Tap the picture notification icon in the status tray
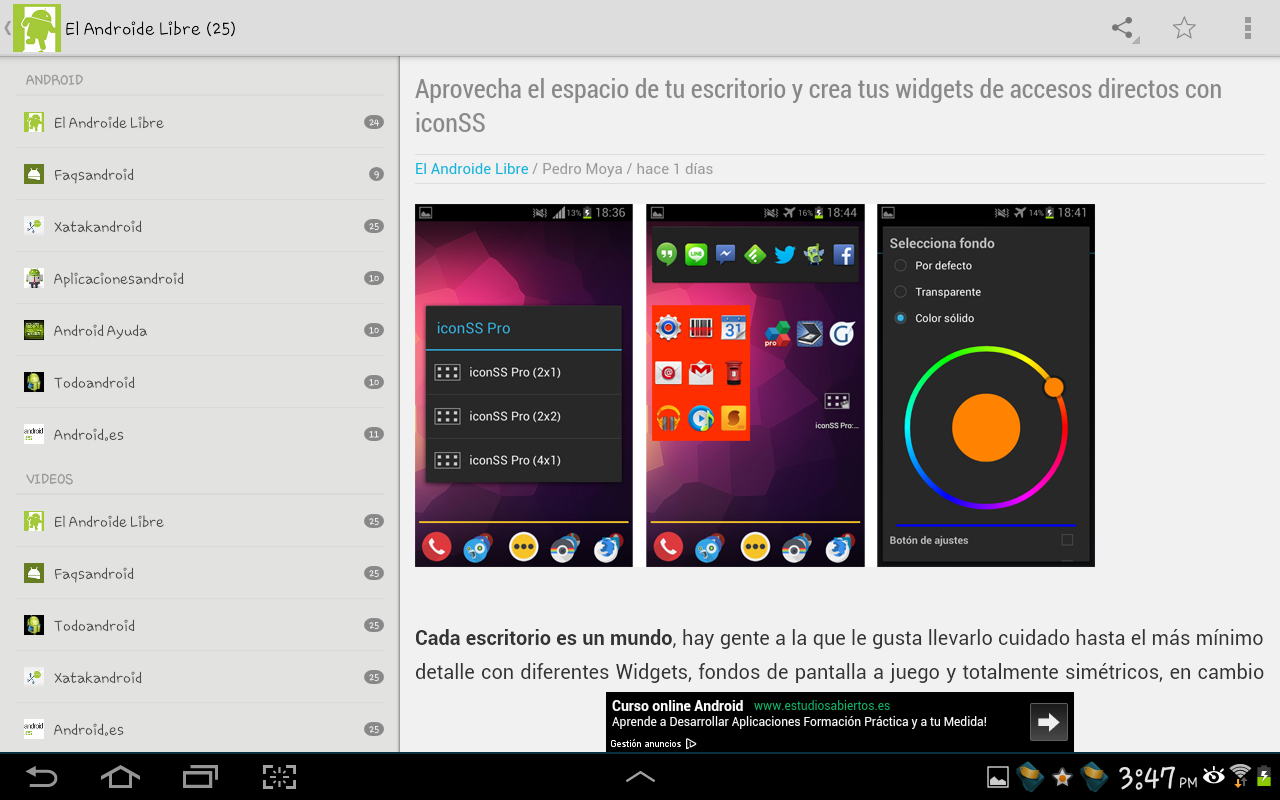The image size is (1280, 800). point(997,777)
